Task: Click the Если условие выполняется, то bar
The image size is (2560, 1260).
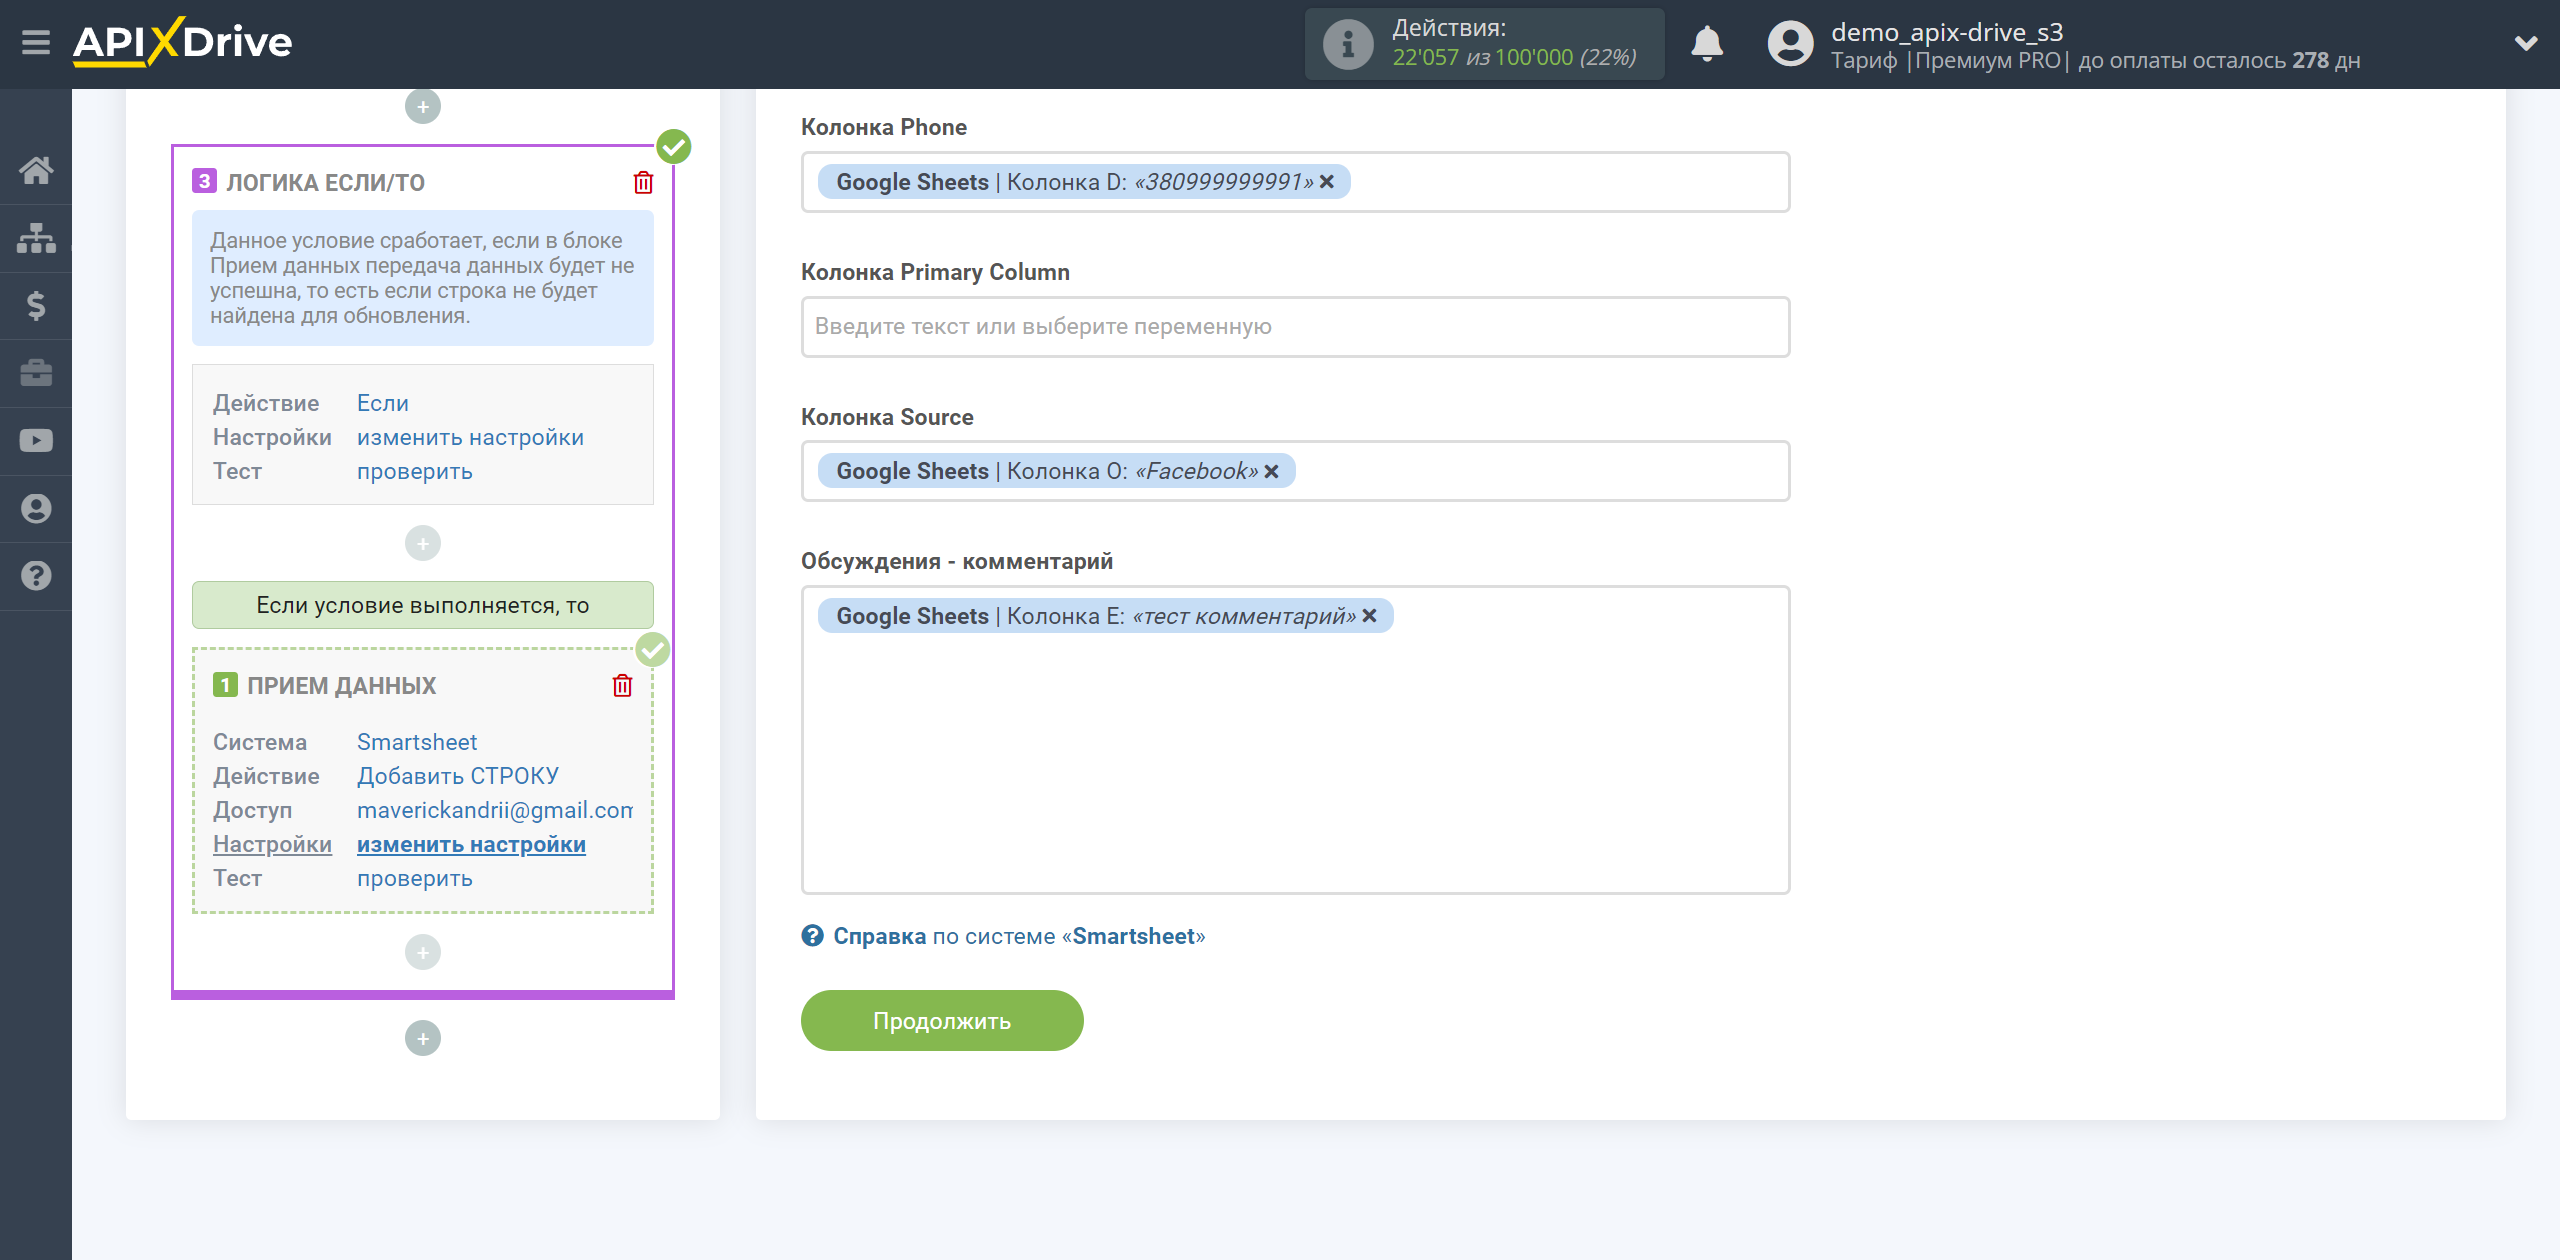Action: [x=423, y=605]
